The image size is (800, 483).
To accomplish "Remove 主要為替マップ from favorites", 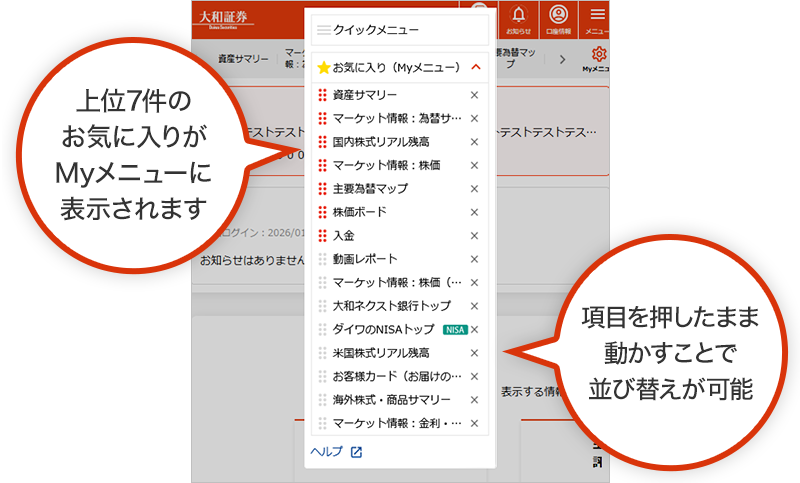I will (x=474, y=189).
